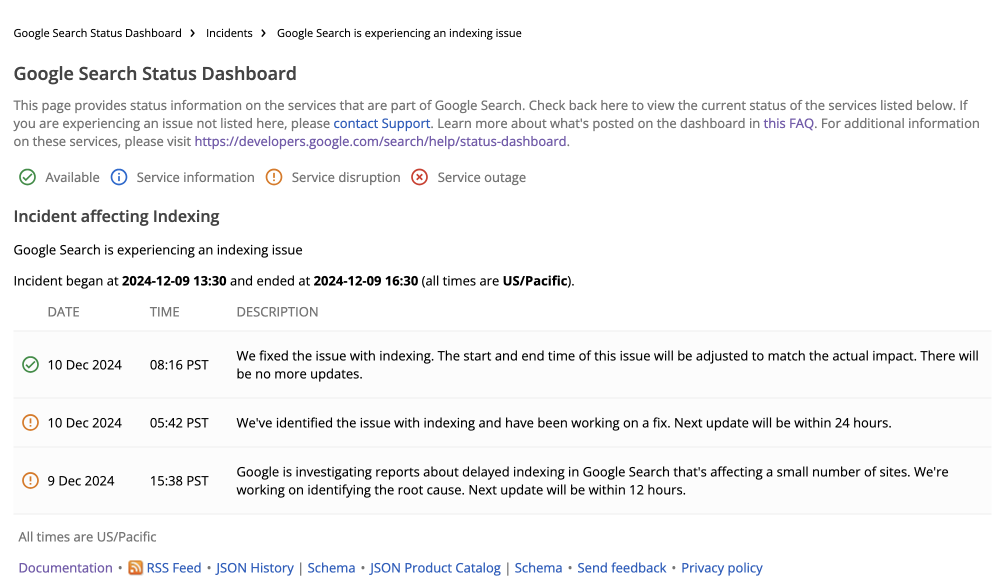1003x587 pixels.
Task: Click the chevron after Incidents breadcrumb
Action: click(264, 33)
